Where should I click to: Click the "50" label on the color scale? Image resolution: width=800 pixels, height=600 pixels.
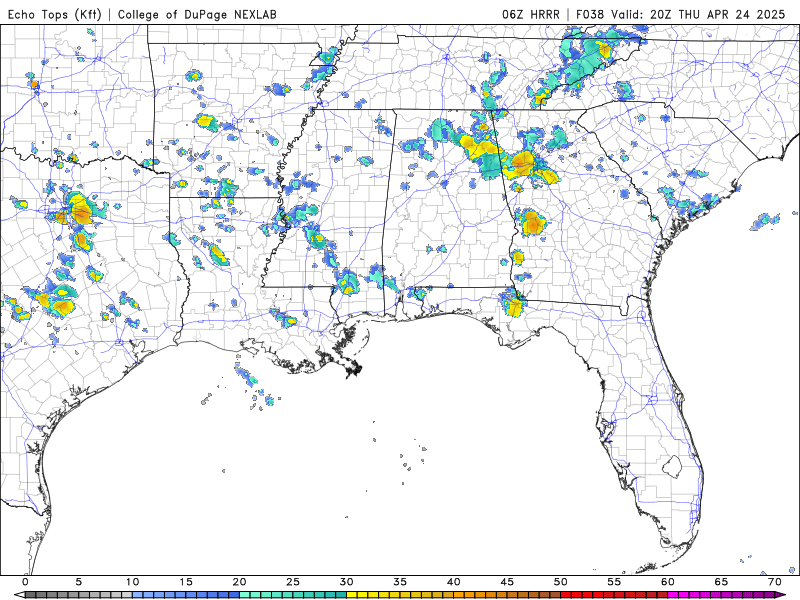[561, 582]
